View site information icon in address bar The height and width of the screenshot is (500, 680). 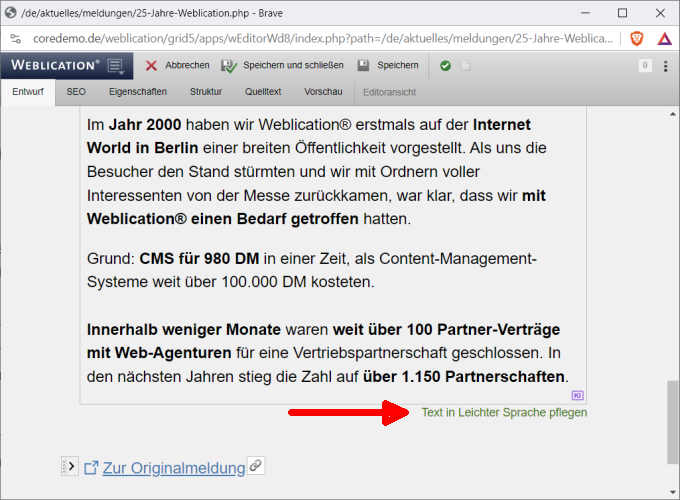(16, 39)
